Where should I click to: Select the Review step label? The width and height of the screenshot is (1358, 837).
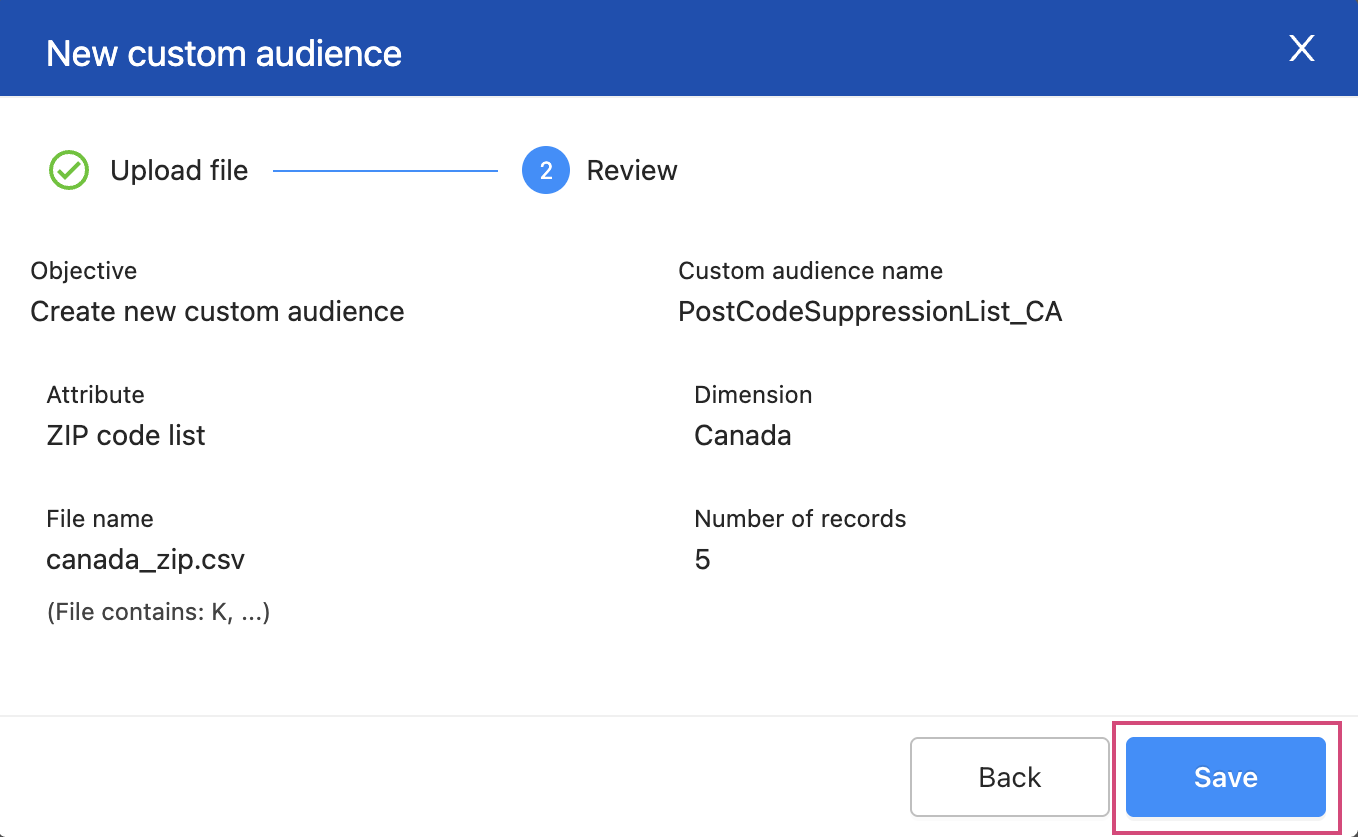(632, 171)
